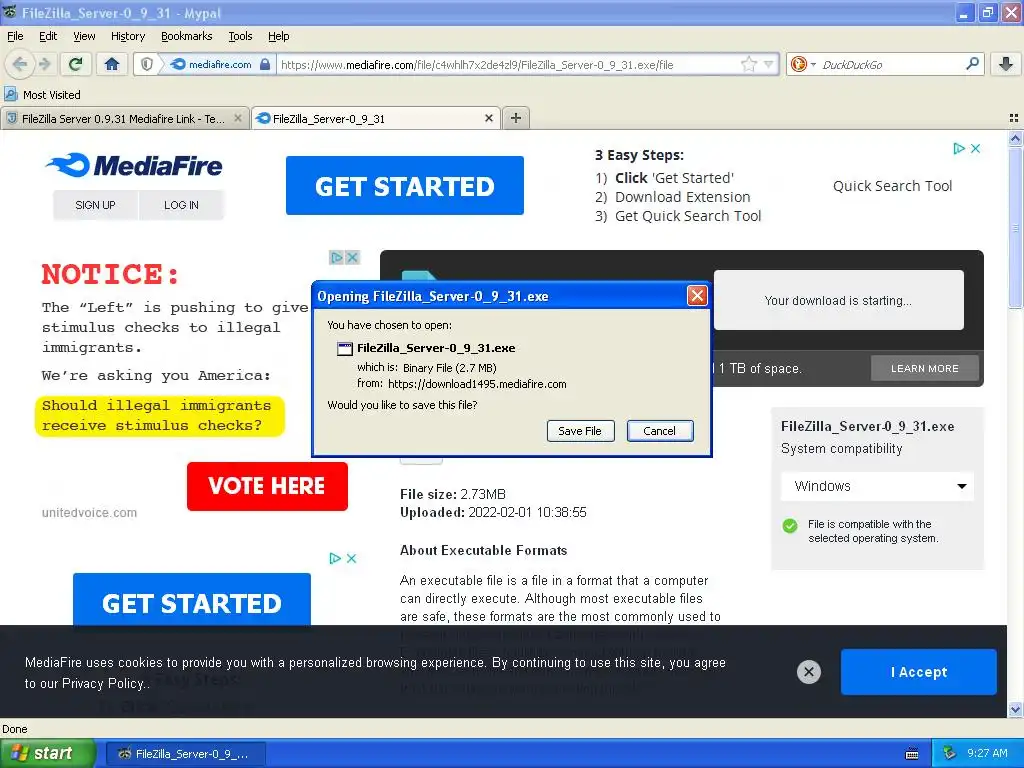Click the SIGN UP button
The image size is (1024, 768).
click(95, 205)
